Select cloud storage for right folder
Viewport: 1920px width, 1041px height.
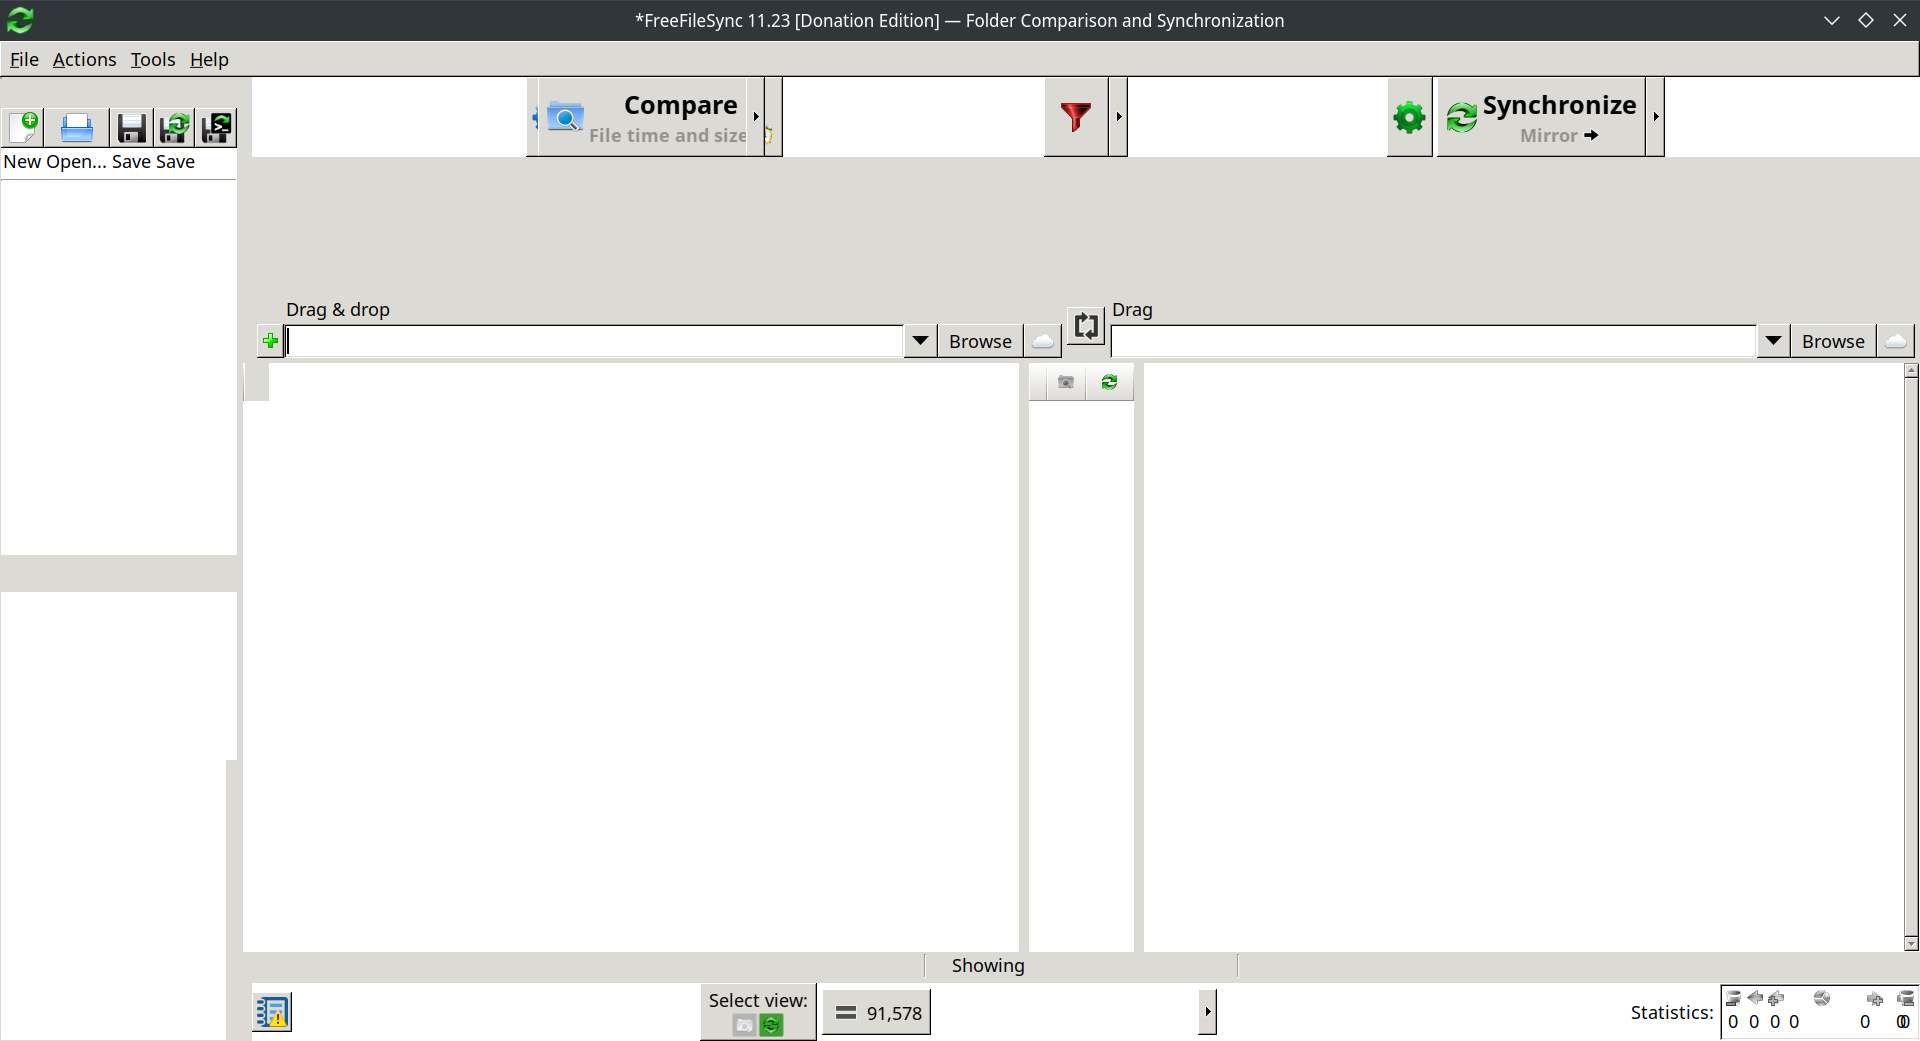pos(1896,341)
